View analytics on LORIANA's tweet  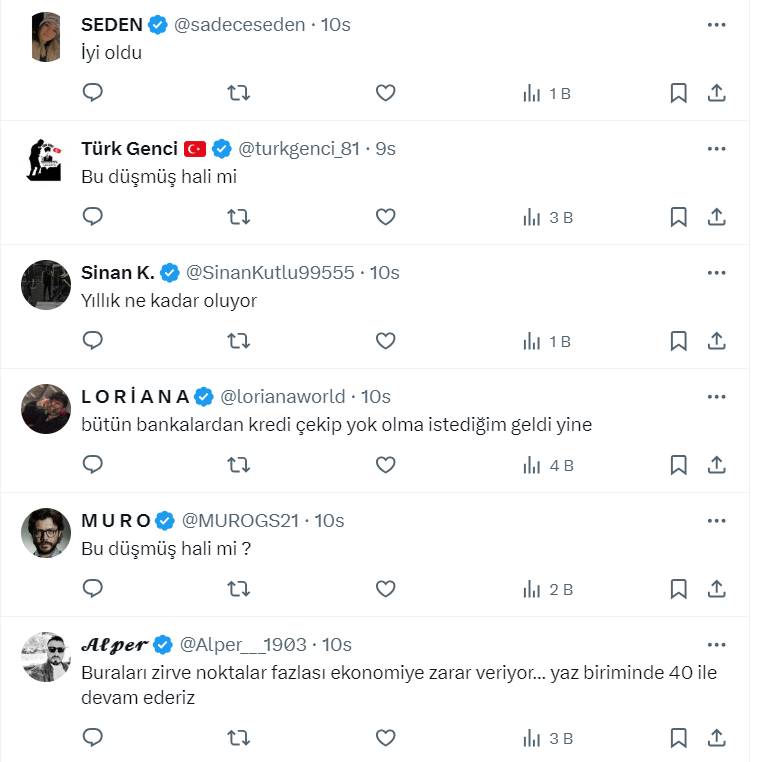click(547, 465)
